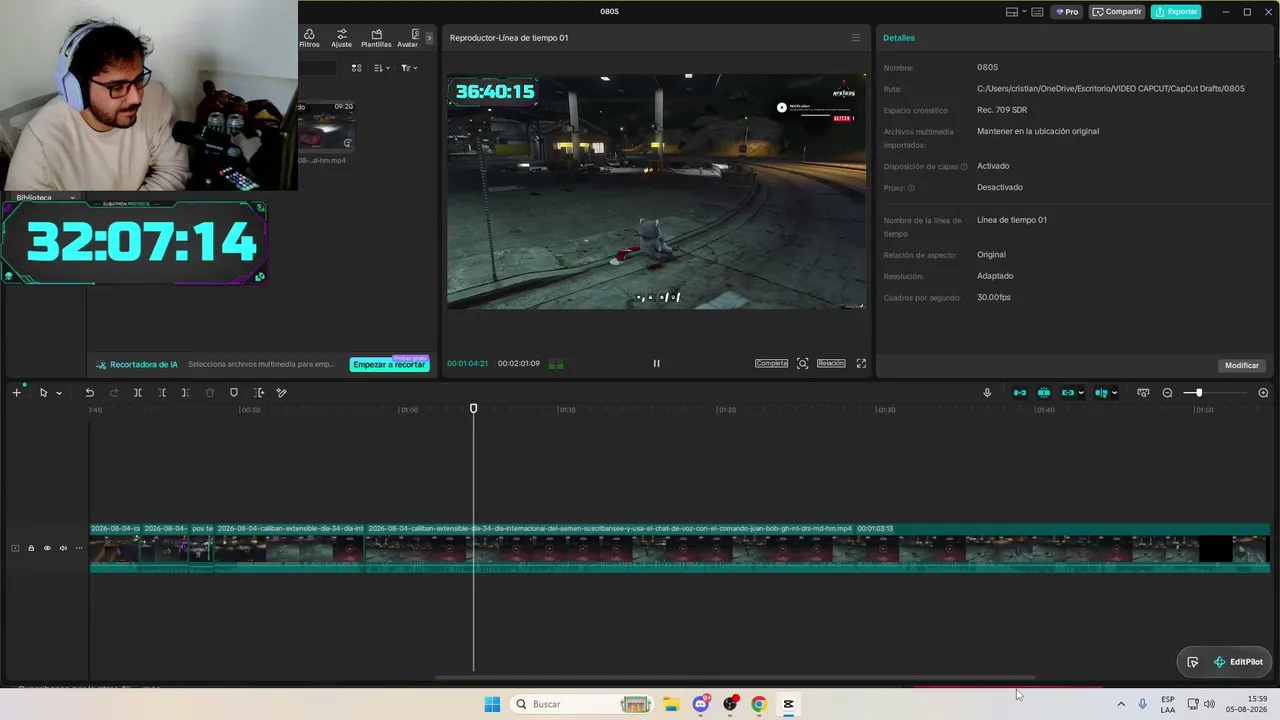Open EditPilot assistant
This screenshot has height=720, width=1280.
[x=1238, y=662]
